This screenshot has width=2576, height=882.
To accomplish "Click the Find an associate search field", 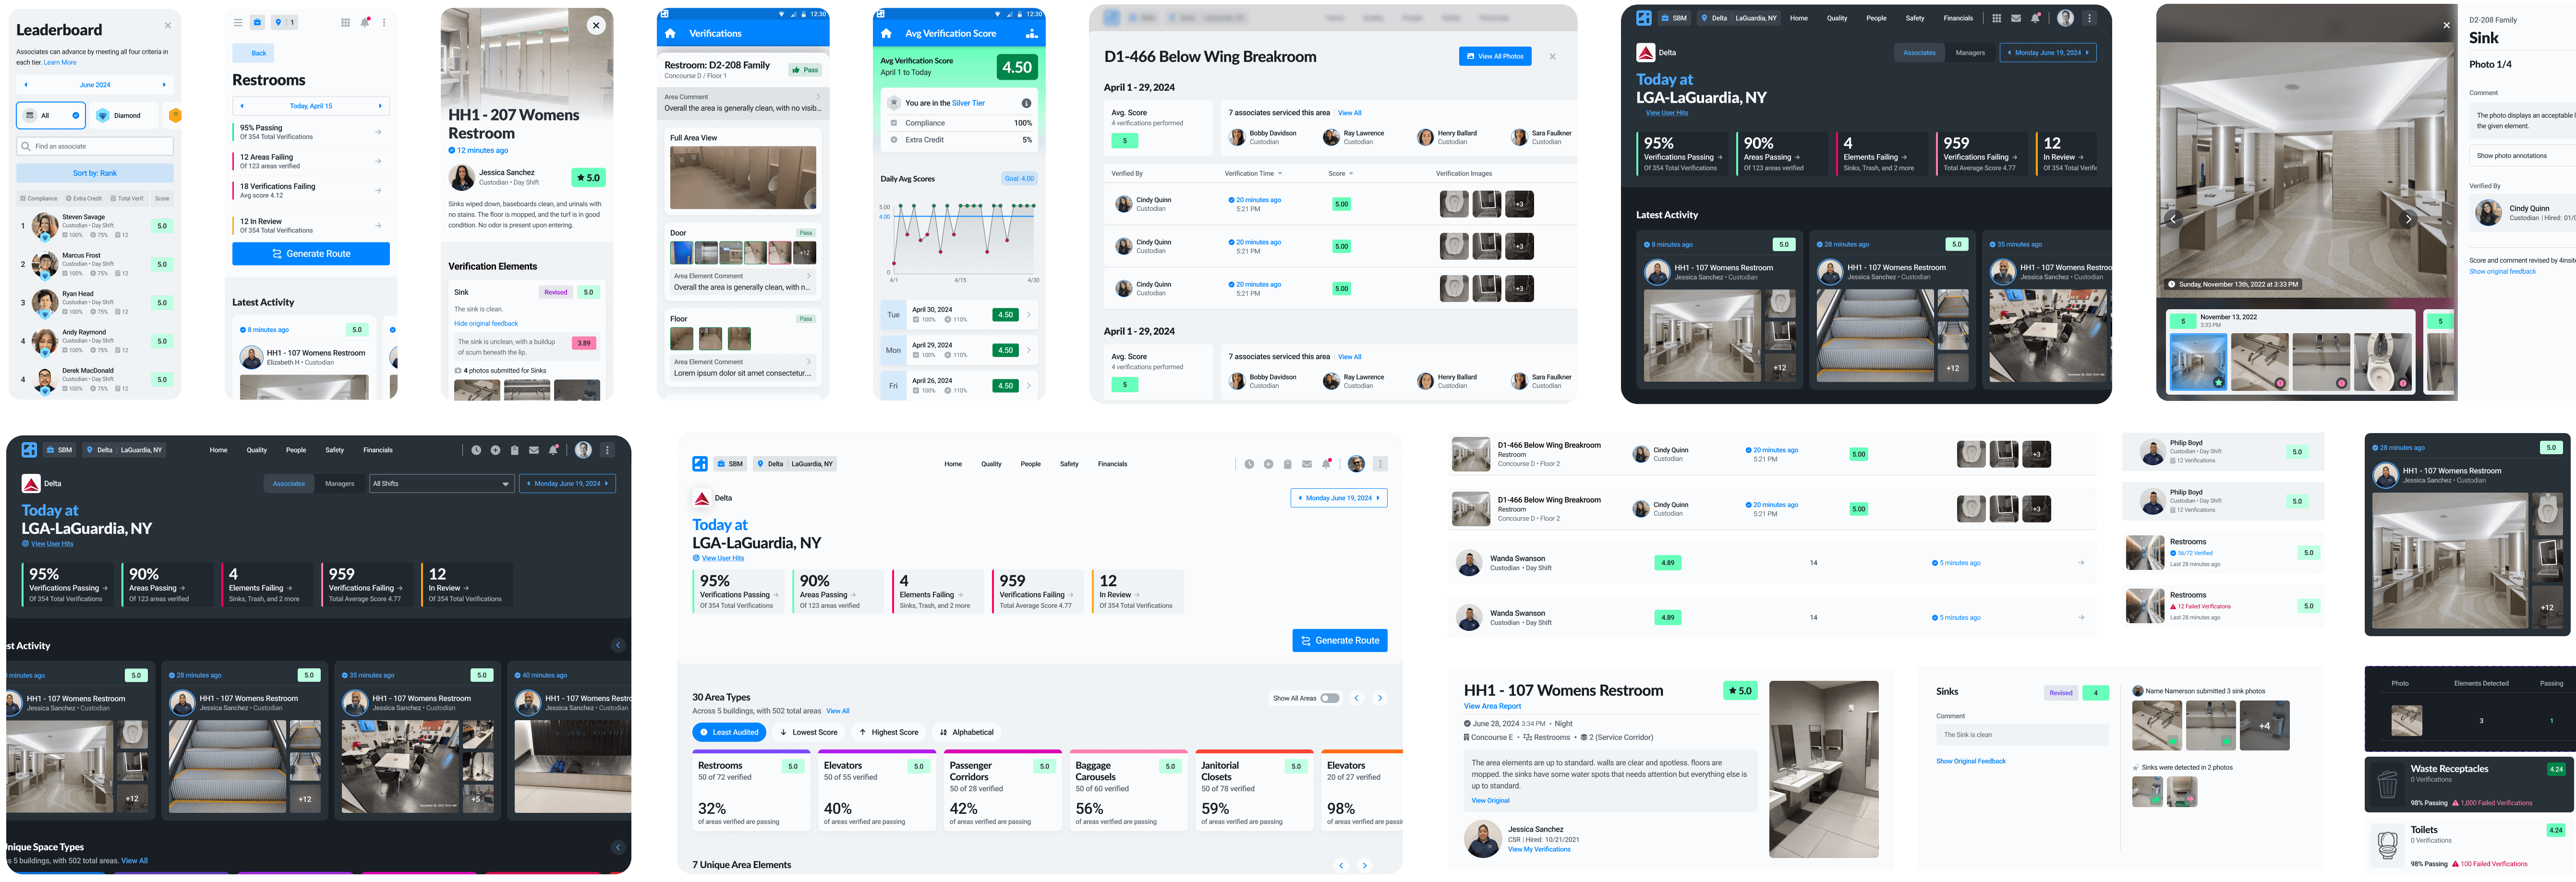I will click(95, 146).
